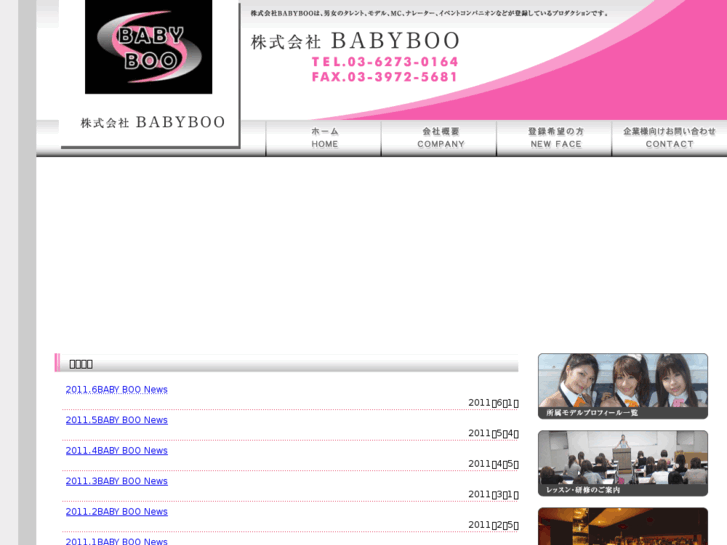The image size is (727, 545).
Task: Click the BABY BOO logo image
Action: click(148, 47)
